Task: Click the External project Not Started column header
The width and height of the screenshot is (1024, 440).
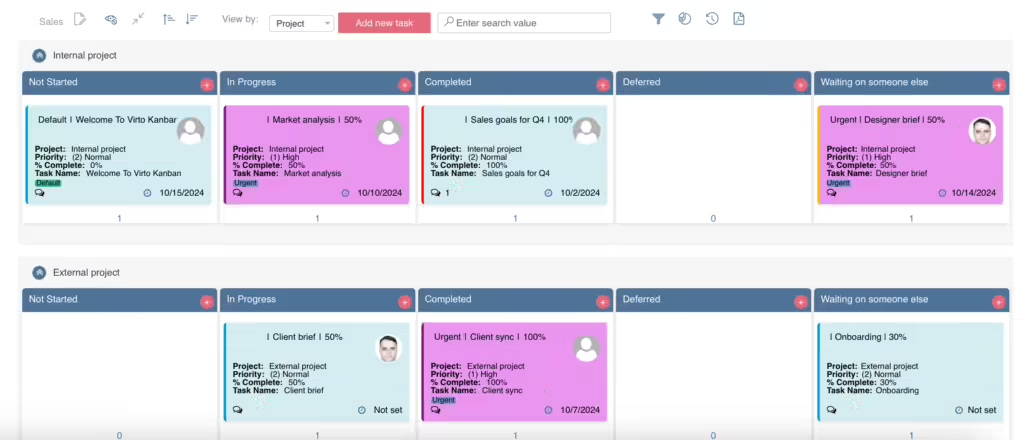Action: pos(120,300)
